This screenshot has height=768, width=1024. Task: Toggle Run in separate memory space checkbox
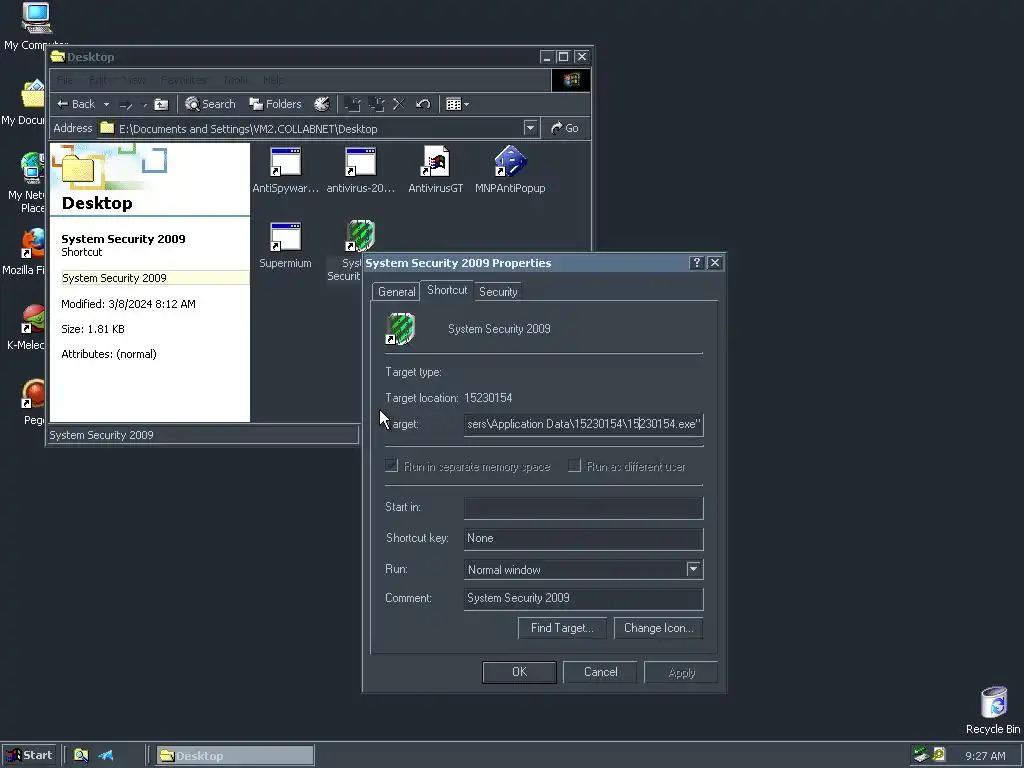click(391, 466)
